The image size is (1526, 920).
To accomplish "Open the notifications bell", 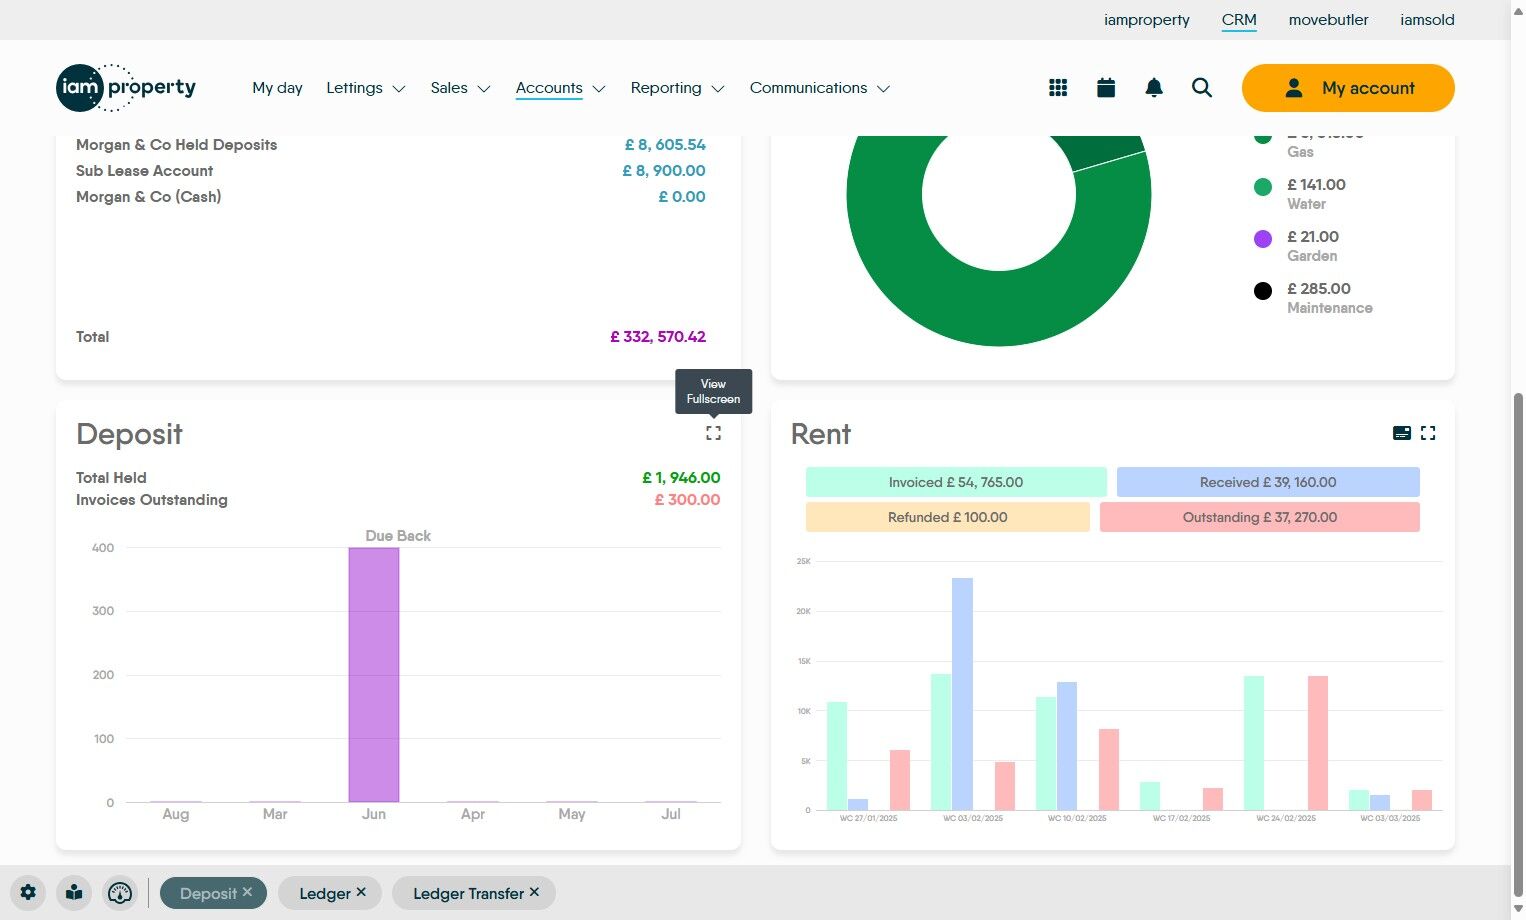I will pyautogui.click(x=1154, y=88).
